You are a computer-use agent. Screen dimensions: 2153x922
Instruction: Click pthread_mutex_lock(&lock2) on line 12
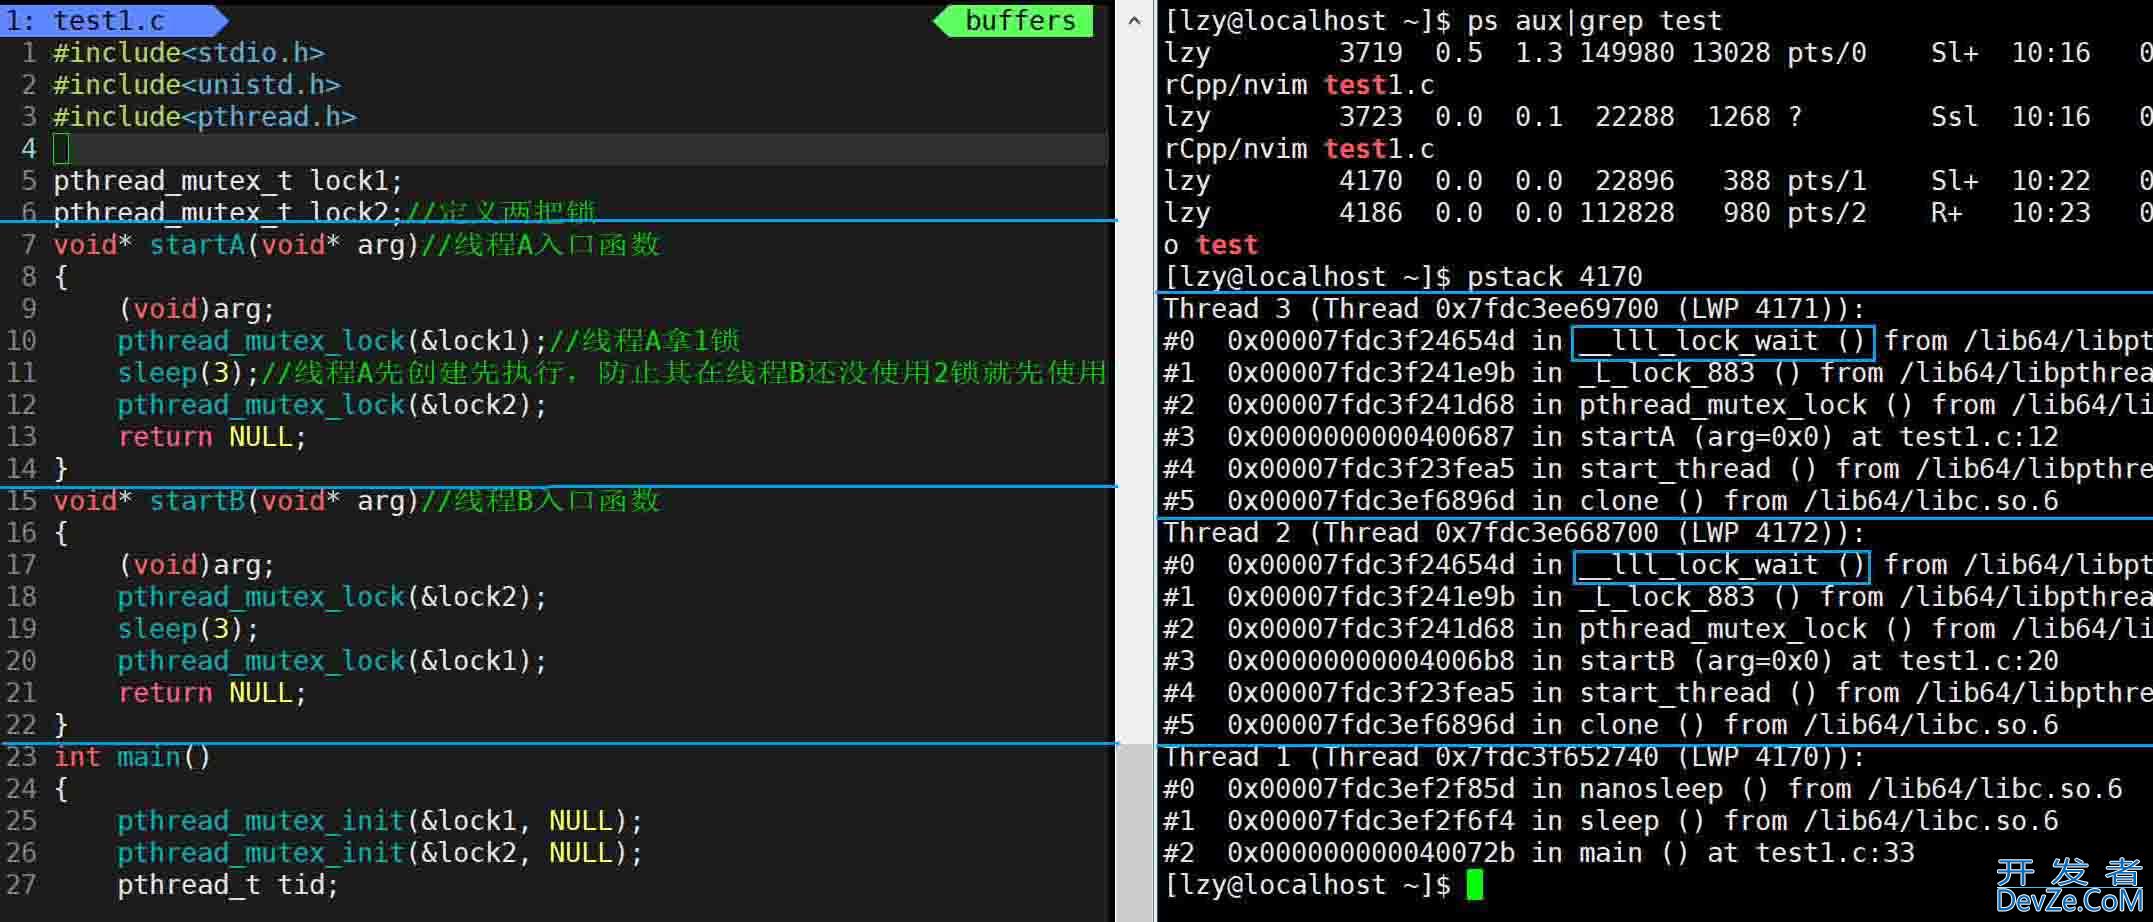click(x=333, y=405)
